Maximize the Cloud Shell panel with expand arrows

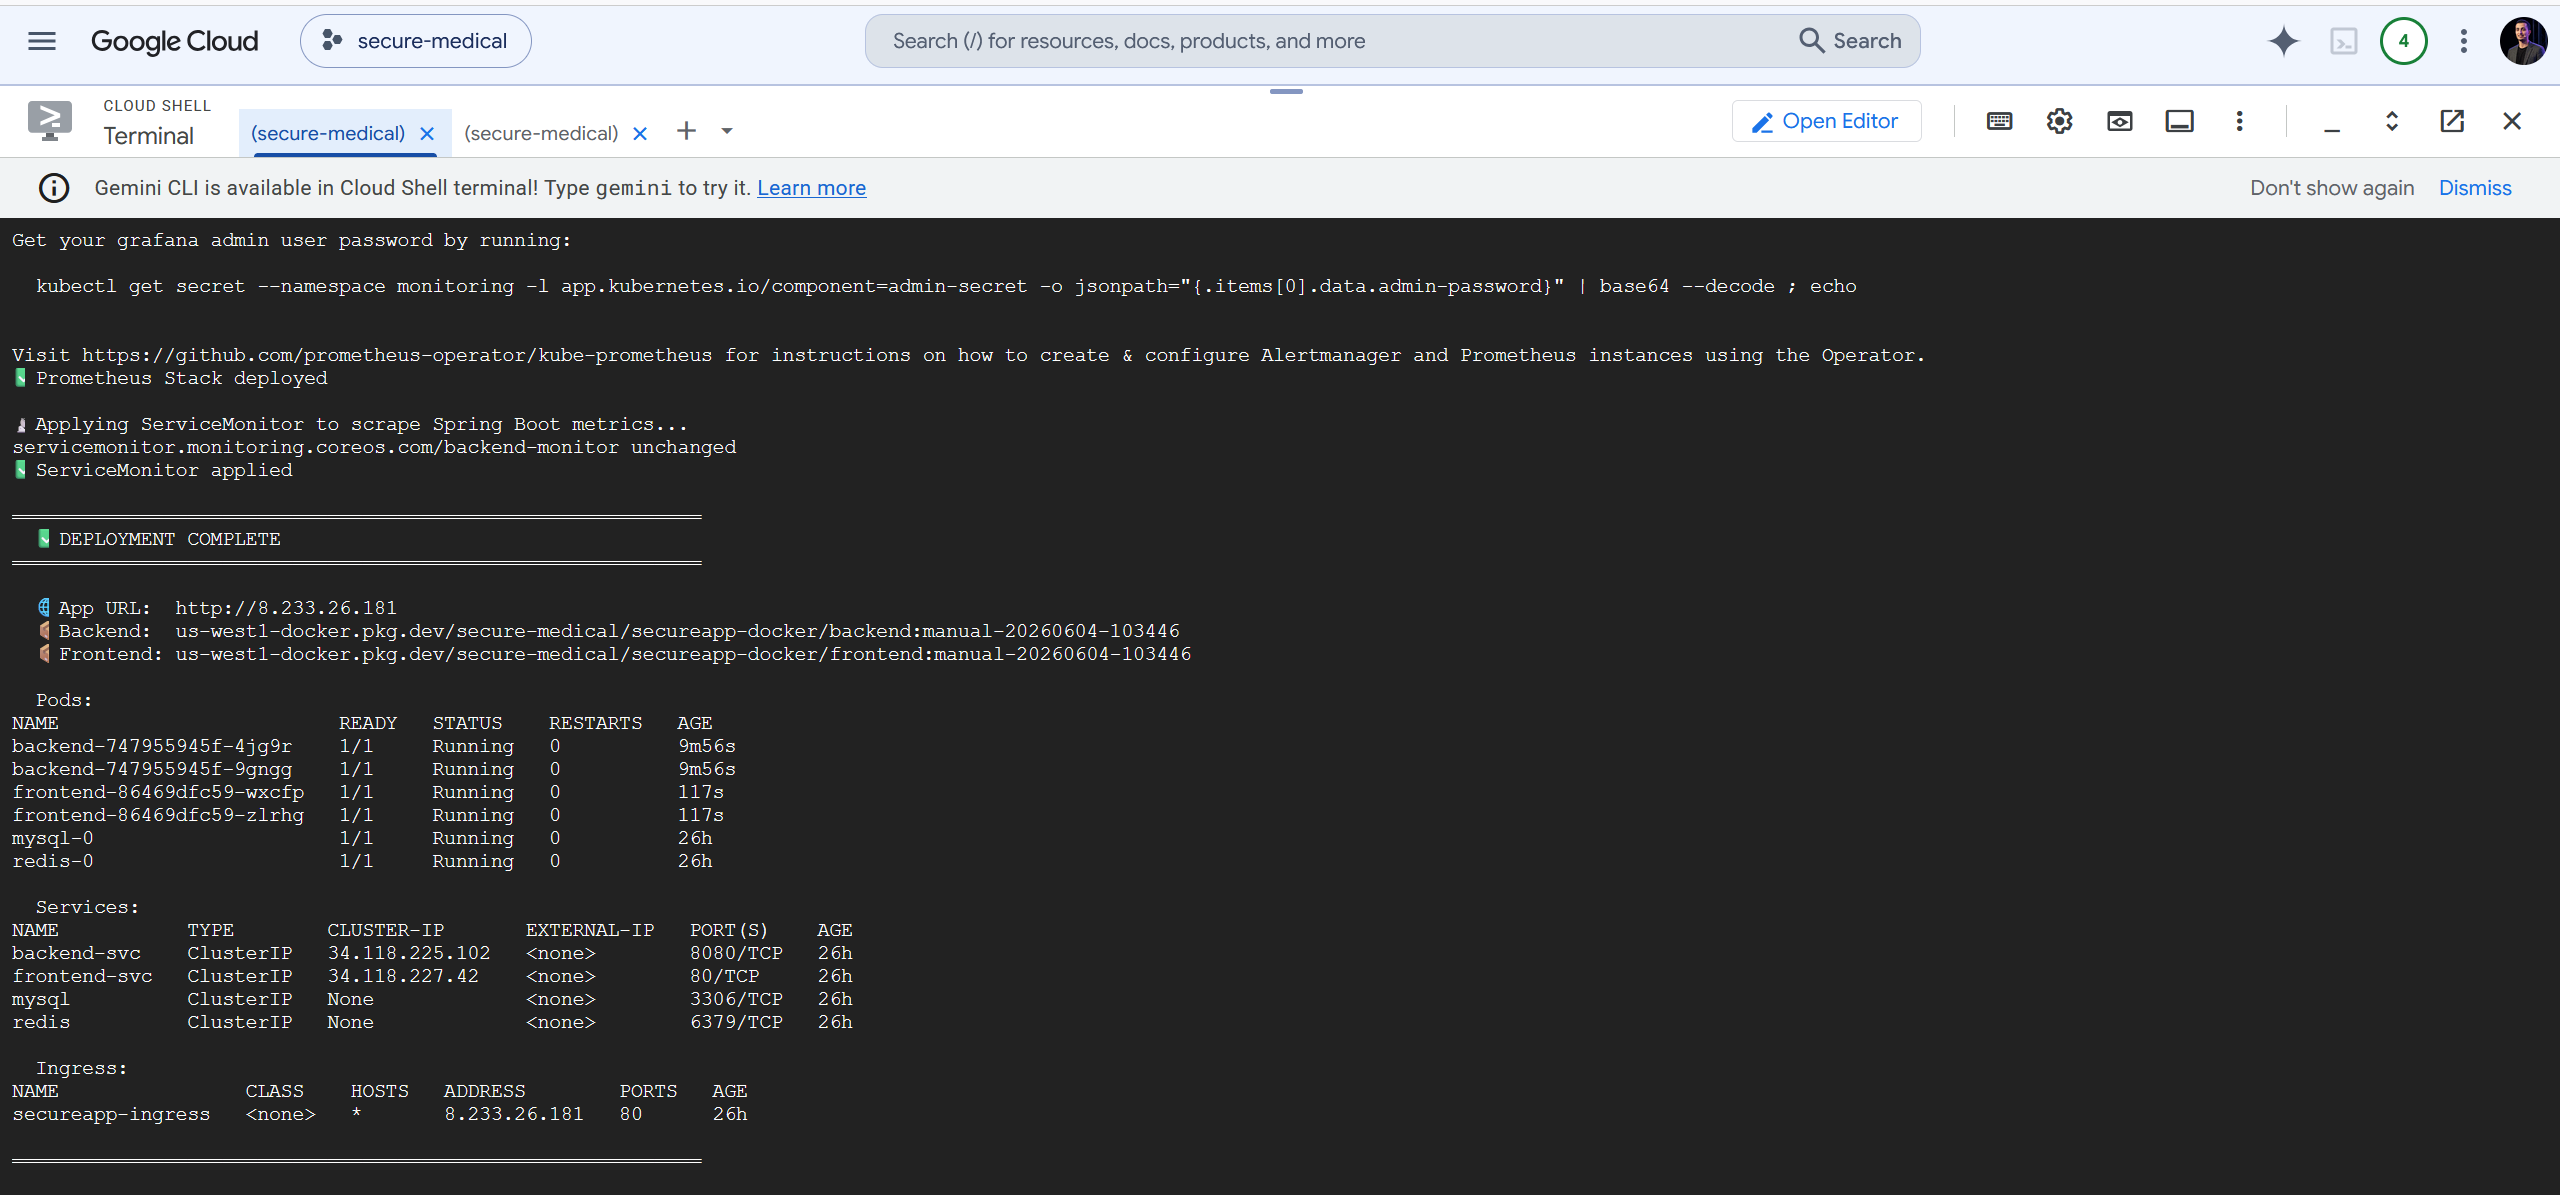(2392, 121)
